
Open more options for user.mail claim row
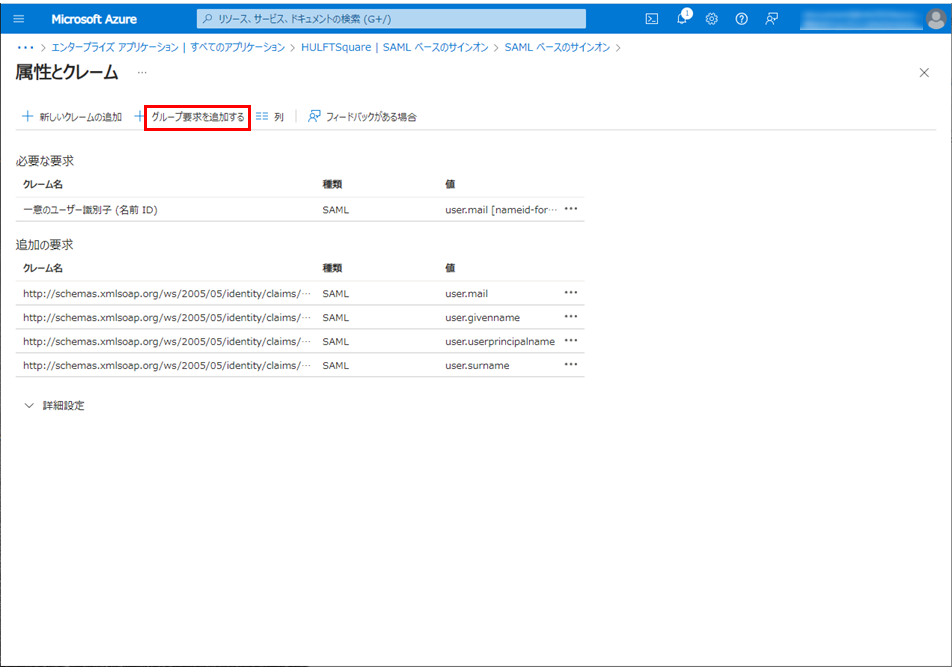pos(571,293)
